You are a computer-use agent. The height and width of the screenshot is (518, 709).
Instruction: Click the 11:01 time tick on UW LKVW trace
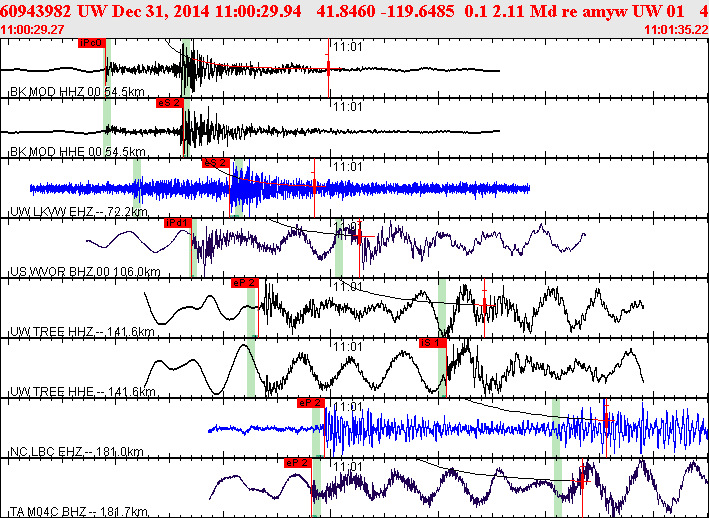pos(348,167)
